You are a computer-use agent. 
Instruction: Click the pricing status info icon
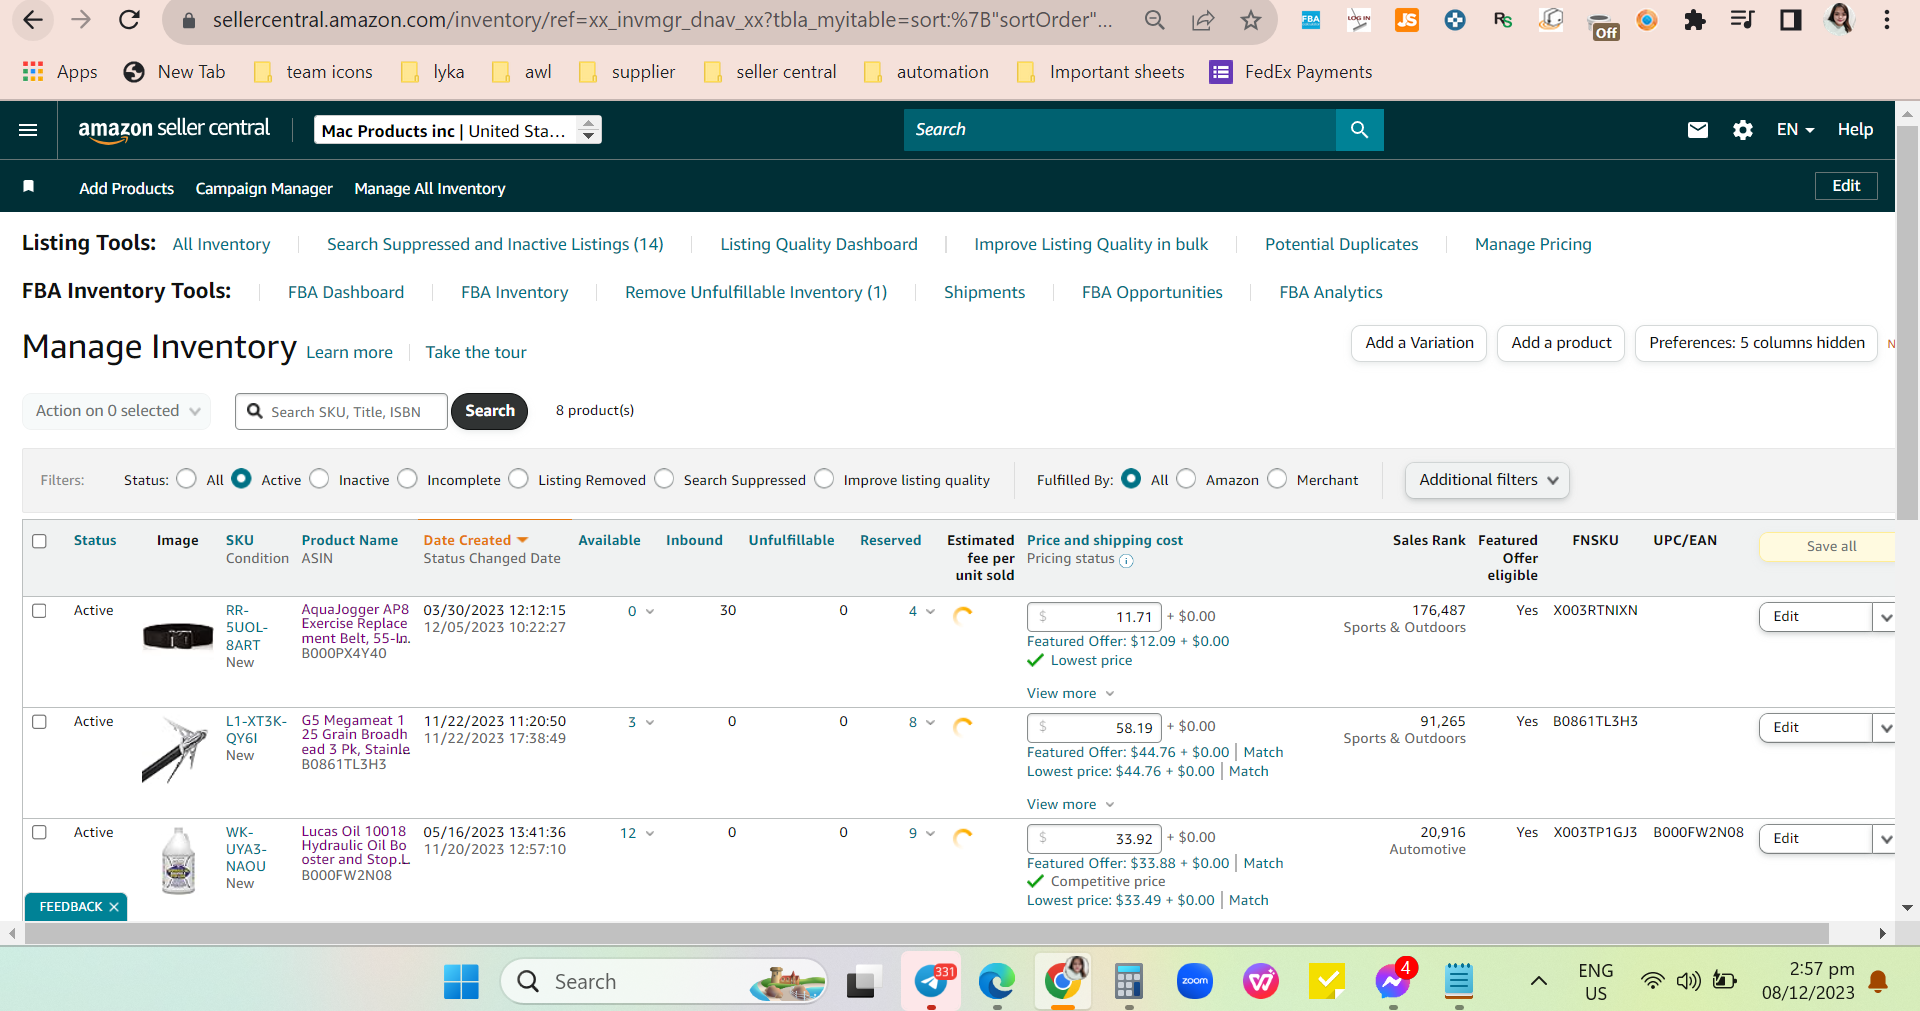coord(1126,560)
